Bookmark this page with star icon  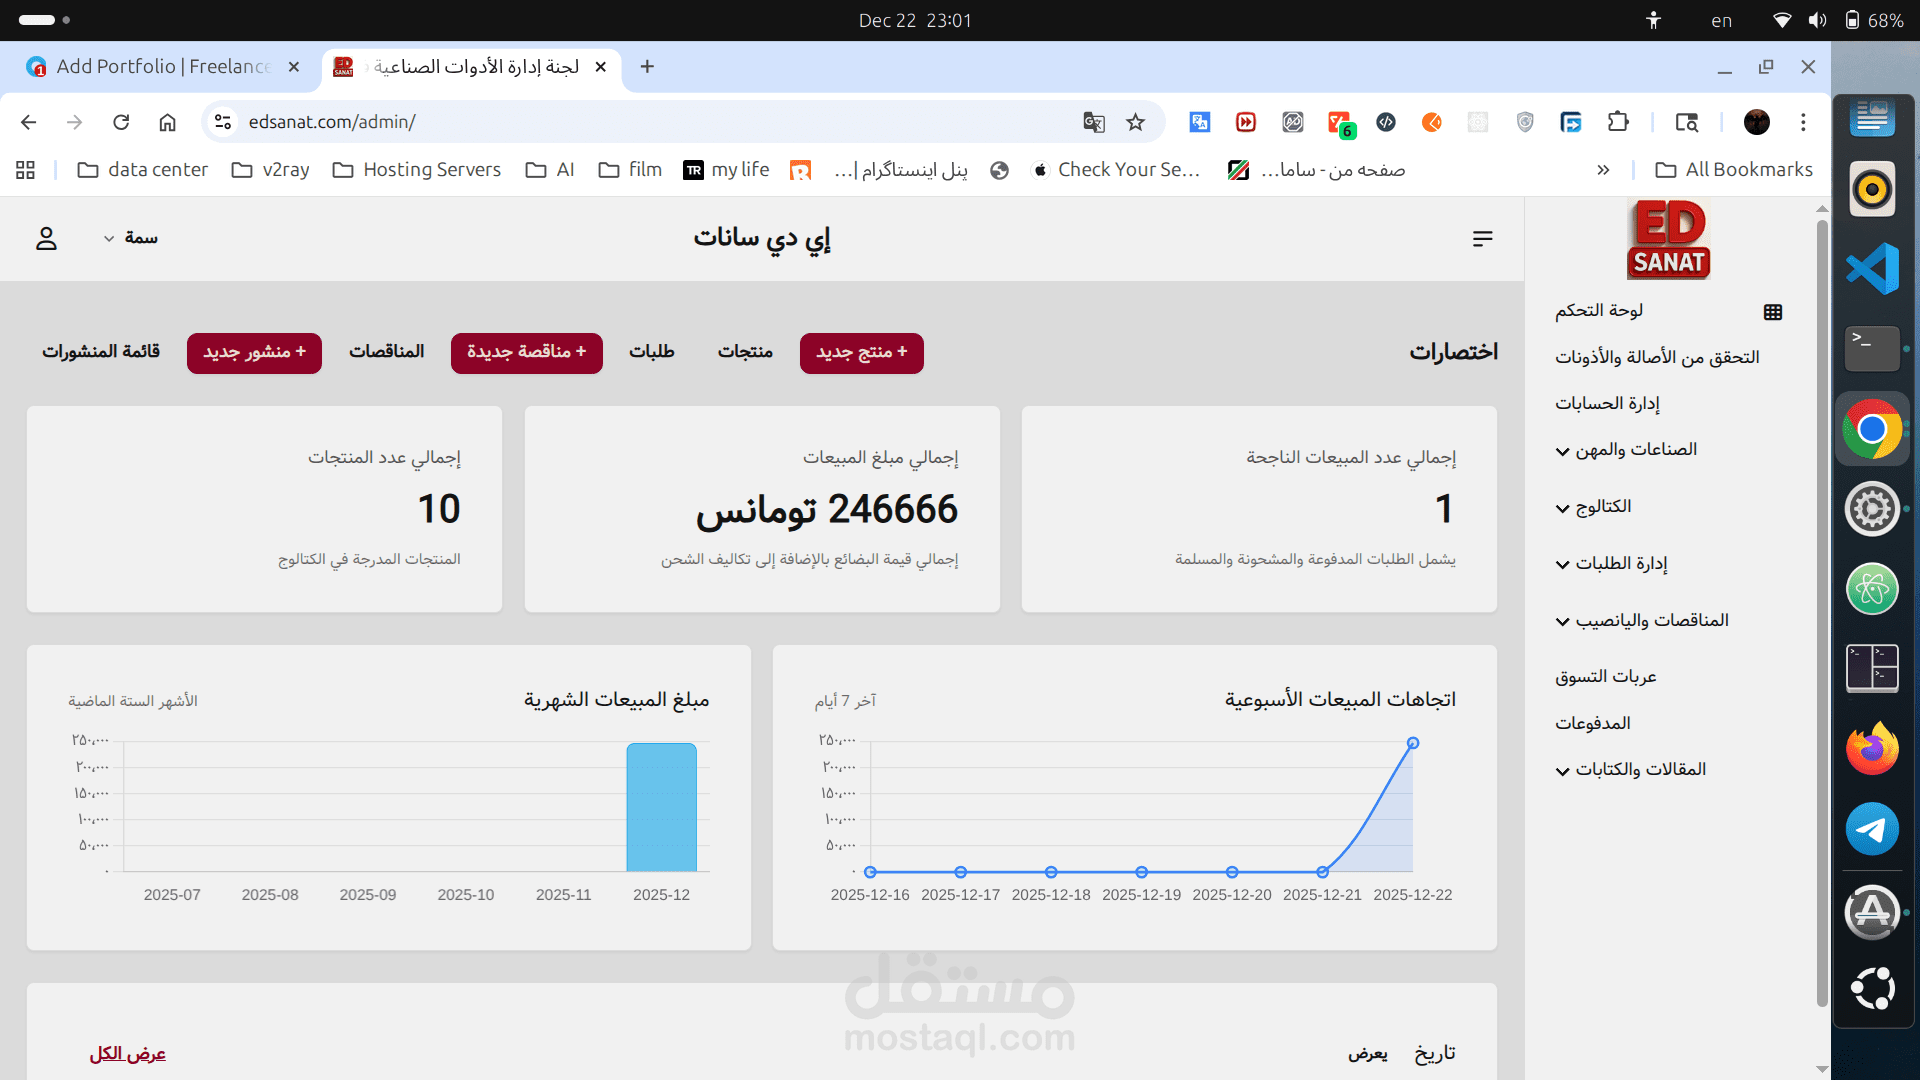click(x=1135, y=122)
